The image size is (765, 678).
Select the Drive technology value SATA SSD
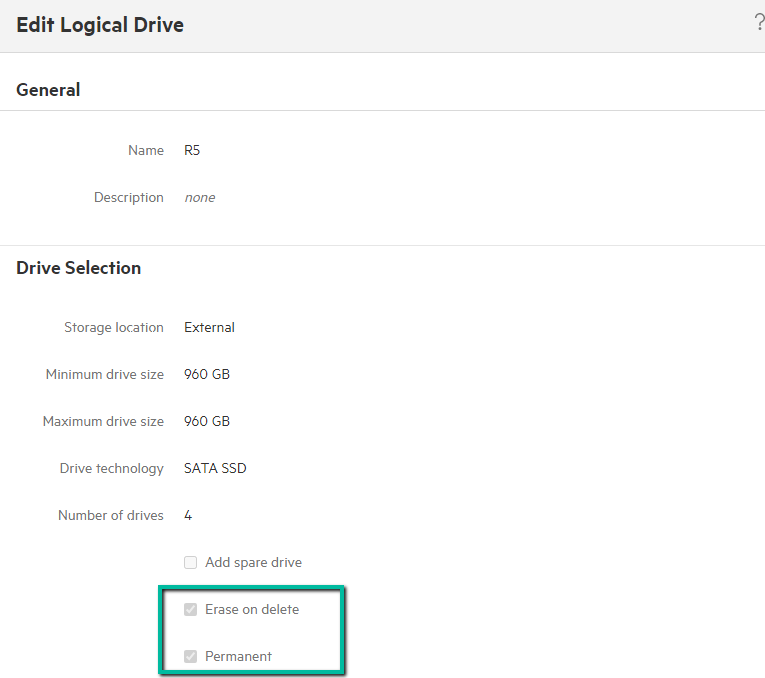pyautogui.click(x=215, y=469)
